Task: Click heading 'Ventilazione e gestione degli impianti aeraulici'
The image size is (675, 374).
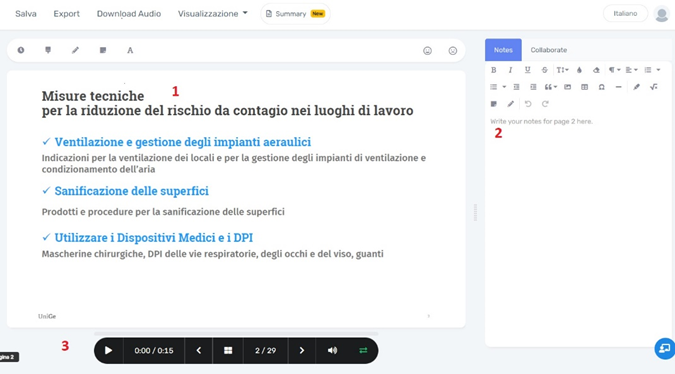Action: tap(183, 142)
